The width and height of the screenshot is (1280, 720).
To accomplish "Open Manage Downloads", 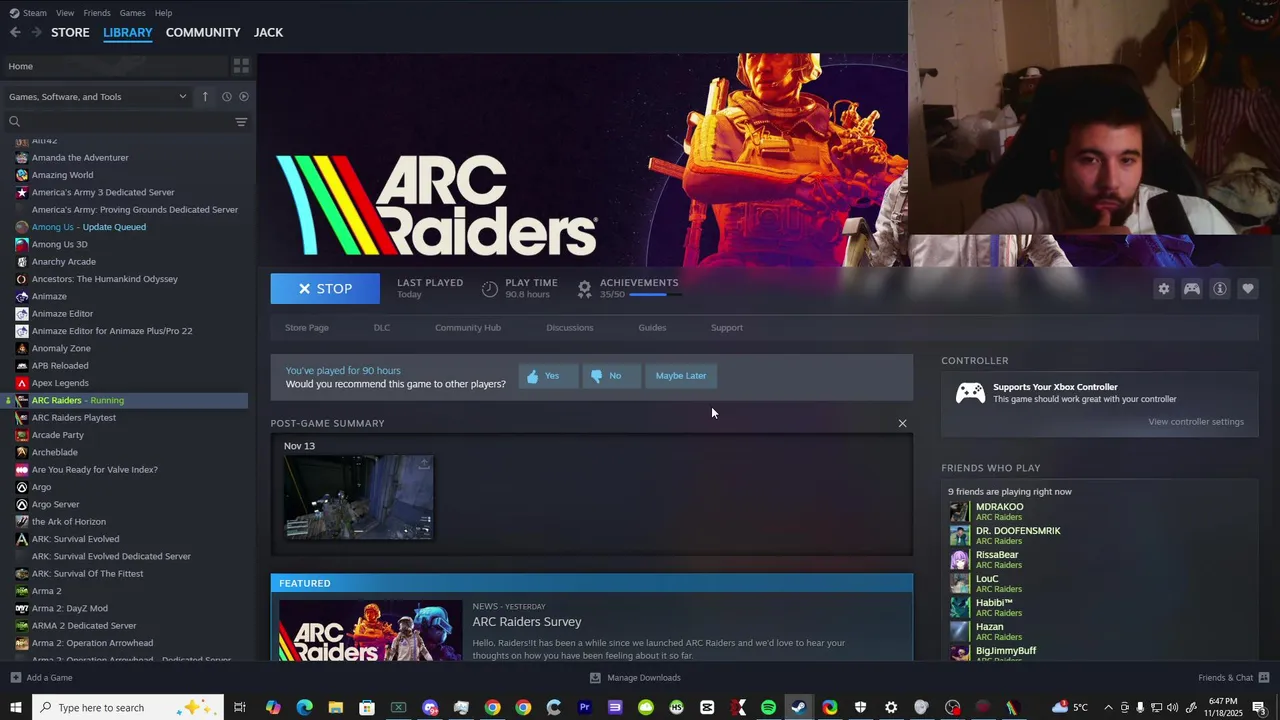I will [635, 678].
